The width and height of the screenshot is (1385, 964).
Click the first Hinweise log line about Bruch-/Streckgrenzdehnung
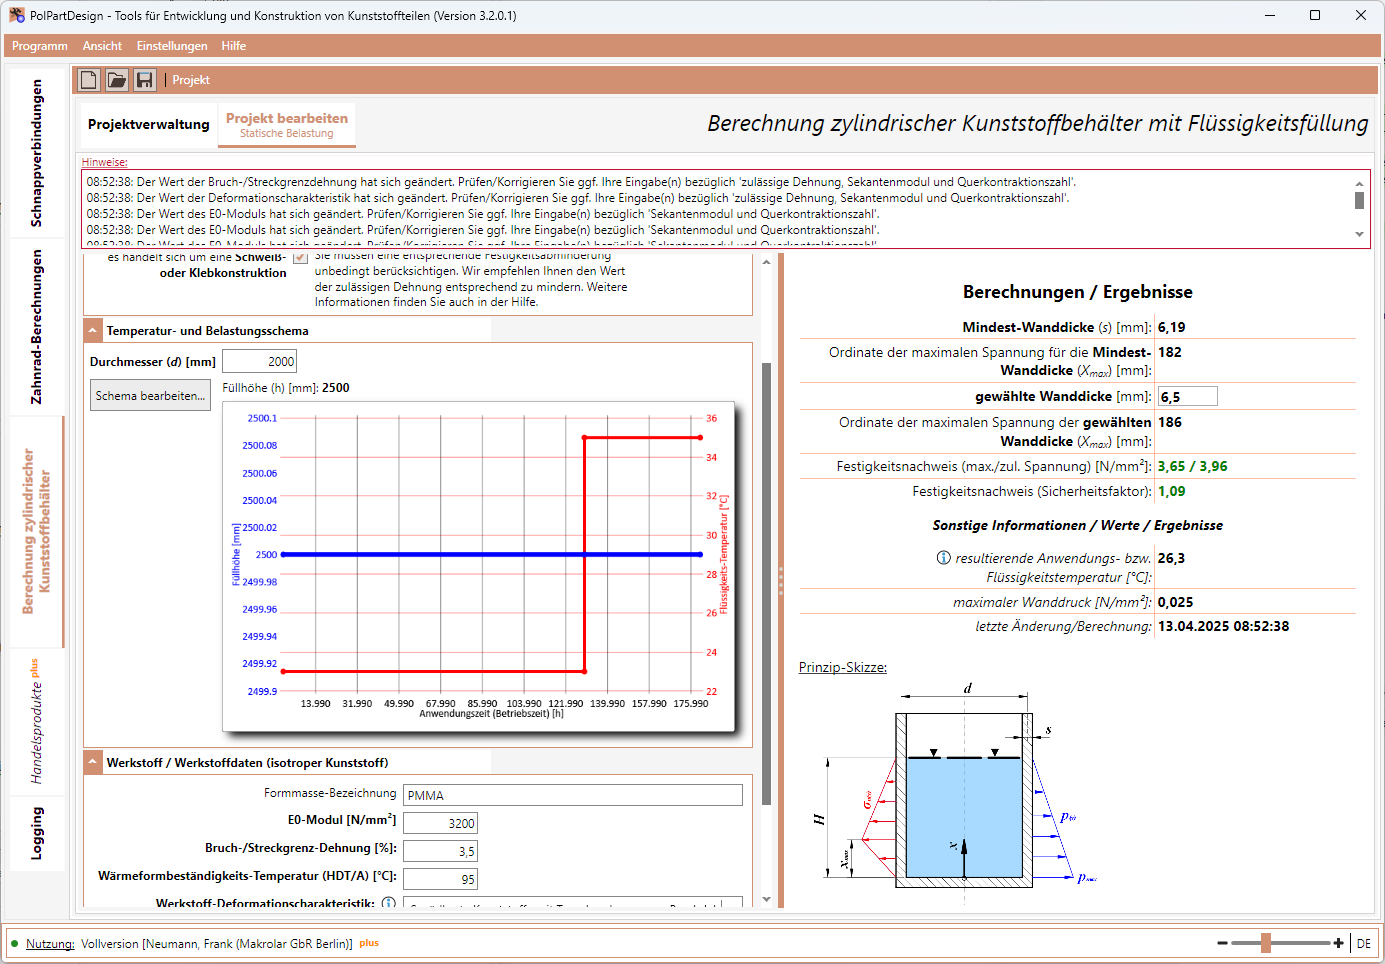581,182
